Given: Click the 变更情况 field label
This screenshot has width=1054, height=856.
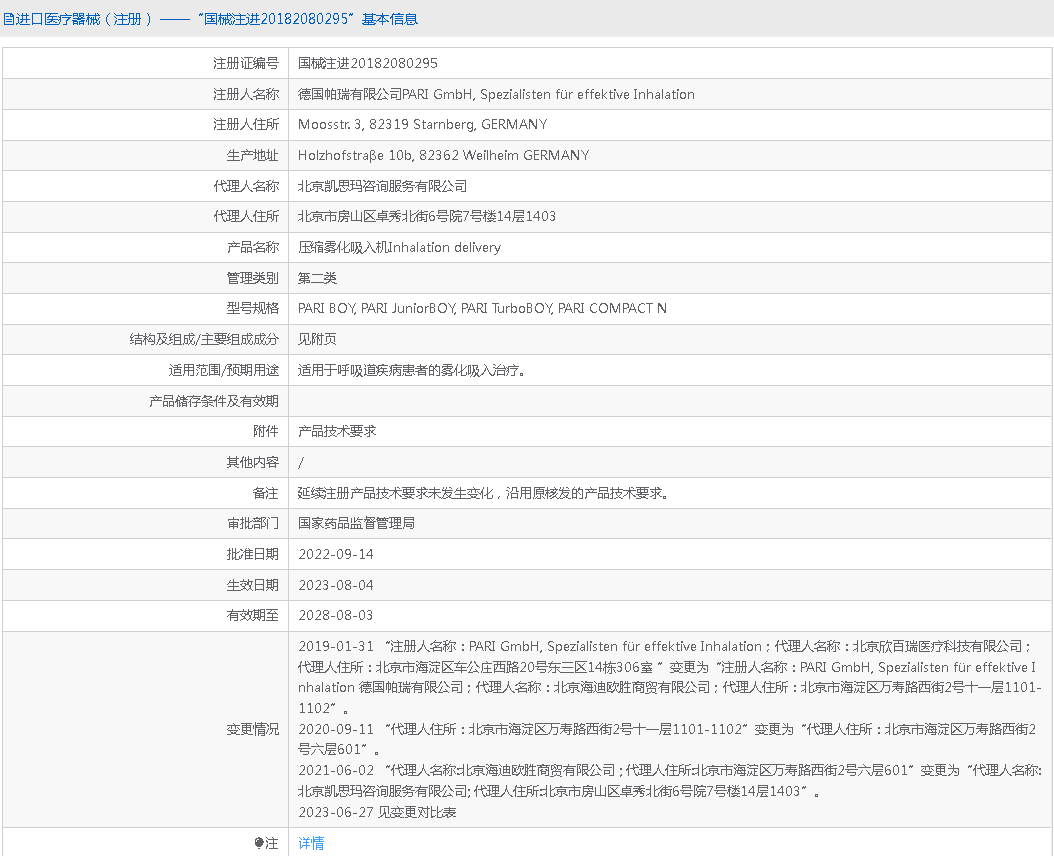Looking at the screenshot, I should pos(253,730).
